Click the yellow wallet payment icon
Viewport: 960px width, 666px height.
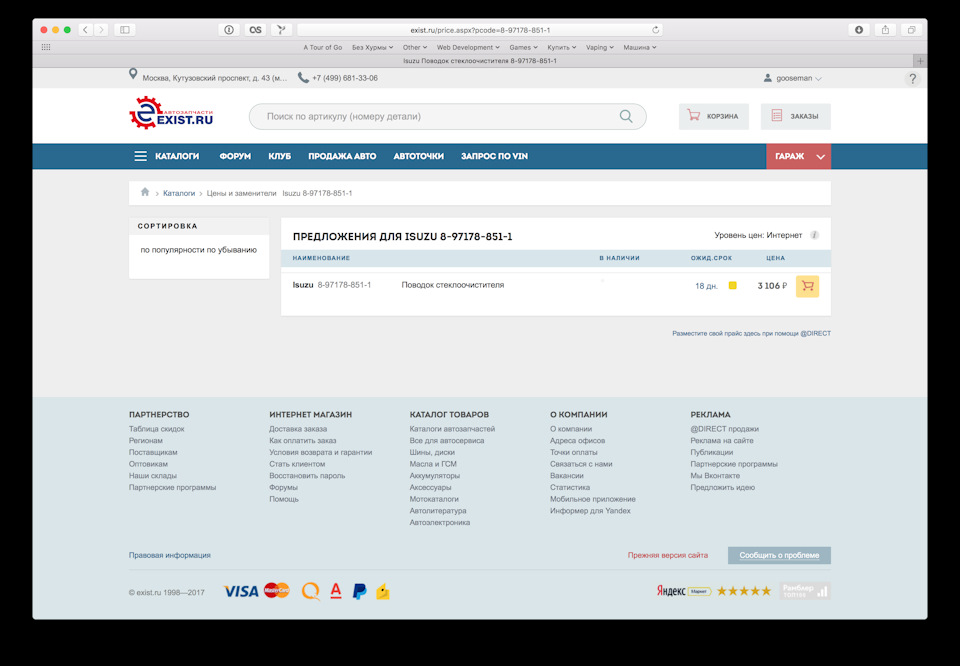[x=383, y=592]
